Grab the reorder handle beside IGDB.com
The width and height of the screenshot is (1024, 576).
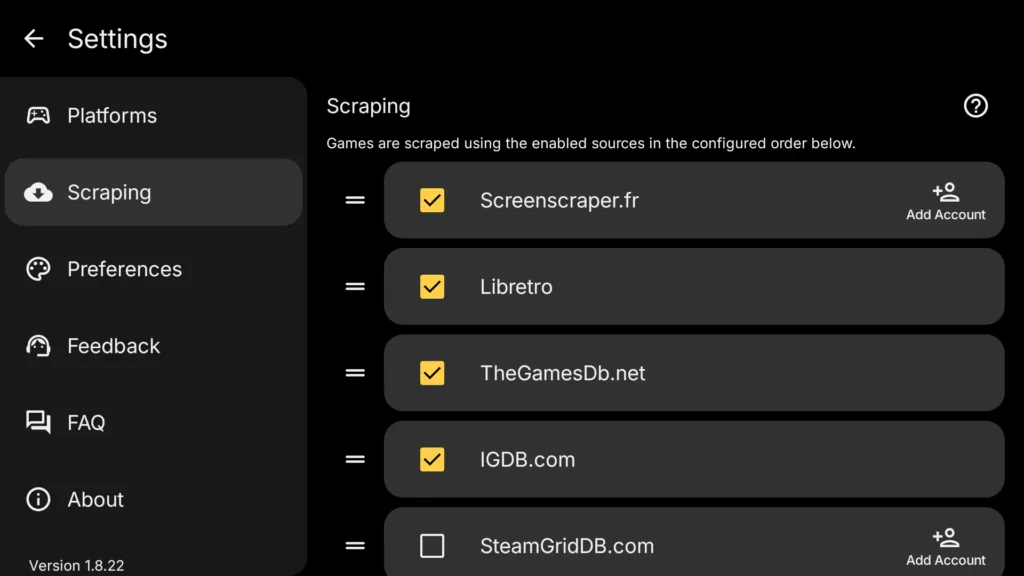(355, 459)
